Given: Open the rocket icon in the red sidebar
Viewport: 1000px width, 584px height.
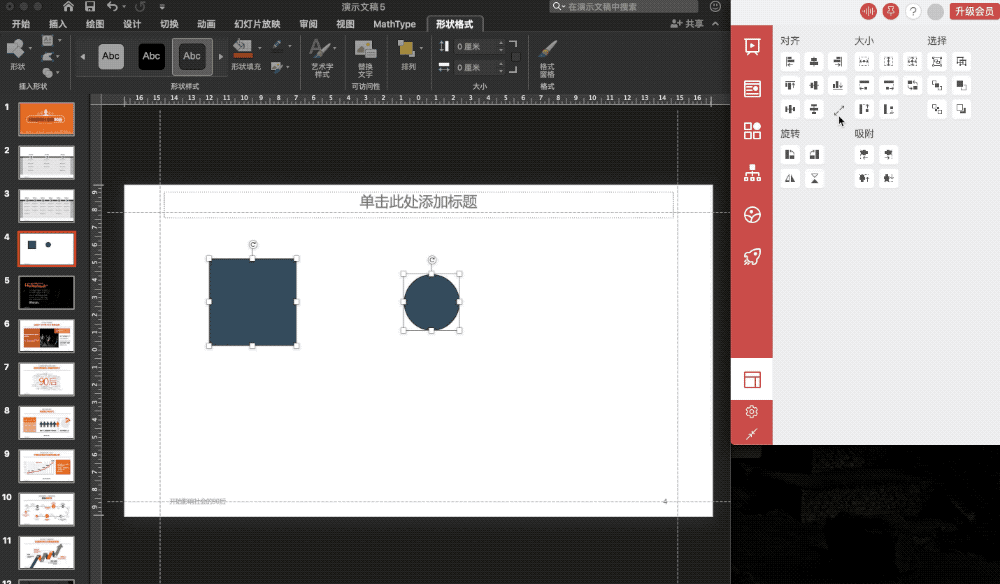Looking at the screenshot, I should tap(752, 257).
